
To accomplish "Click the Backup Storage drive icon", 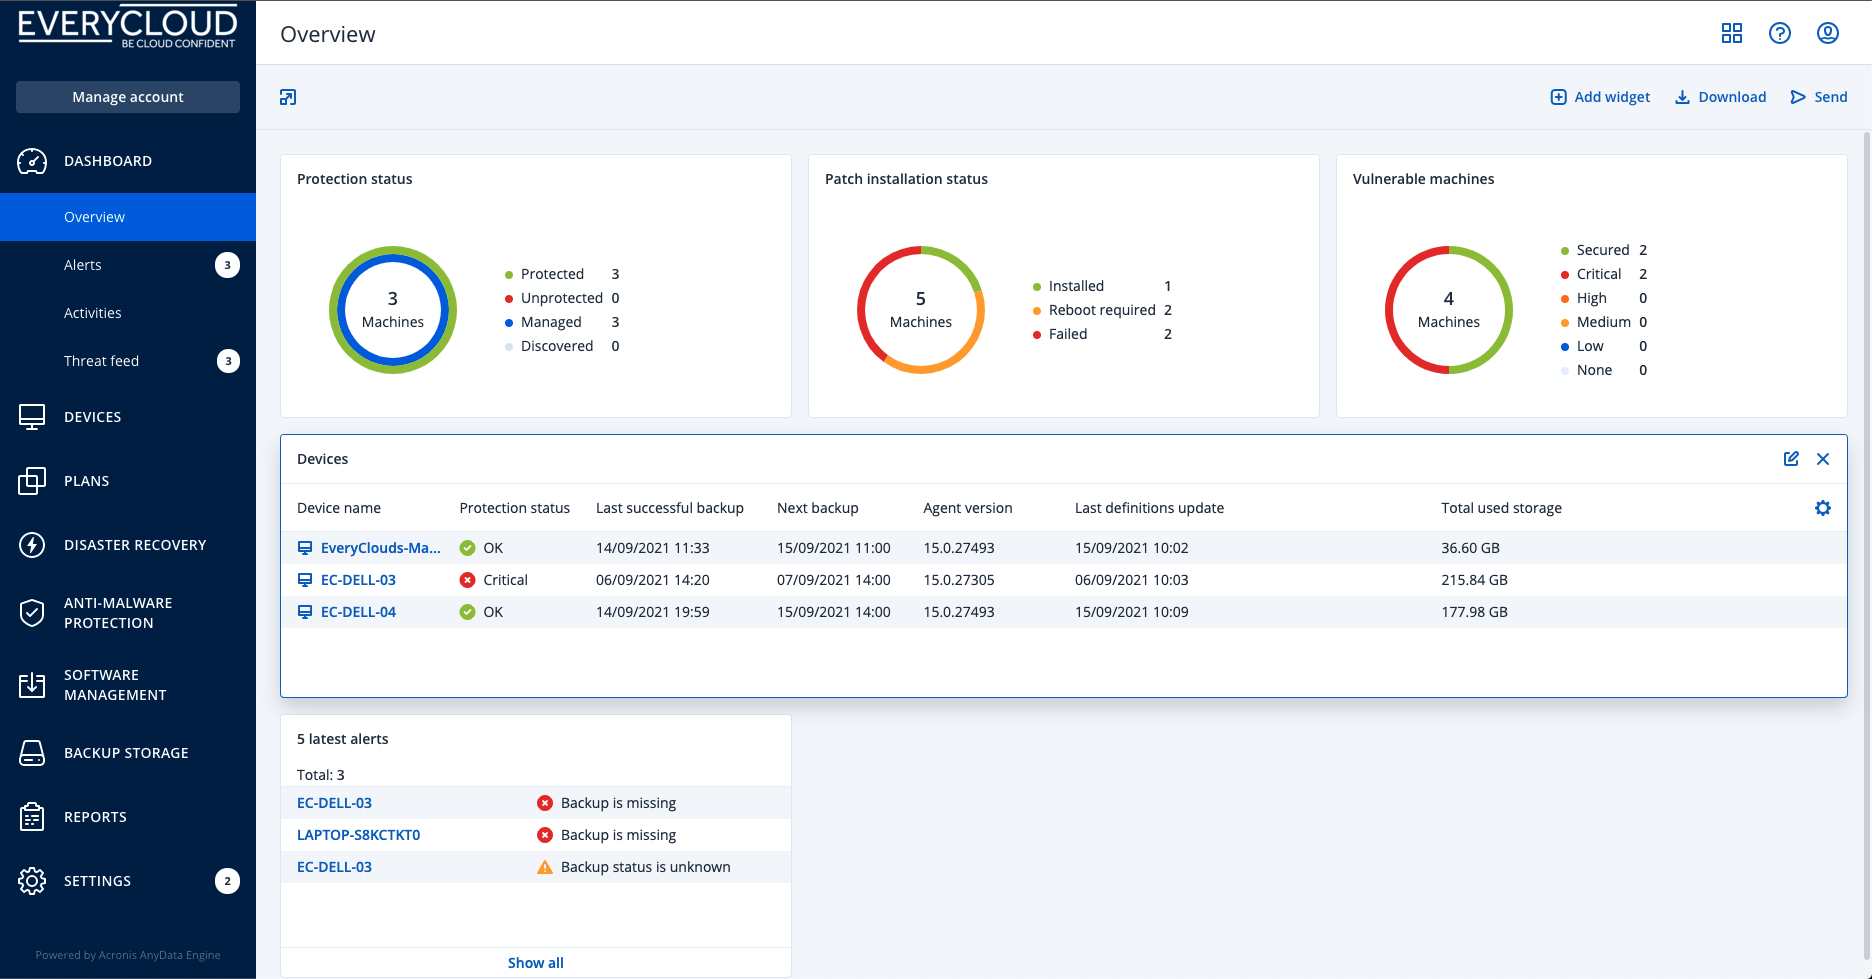I will pyautogui.click(x=32, y=753).
